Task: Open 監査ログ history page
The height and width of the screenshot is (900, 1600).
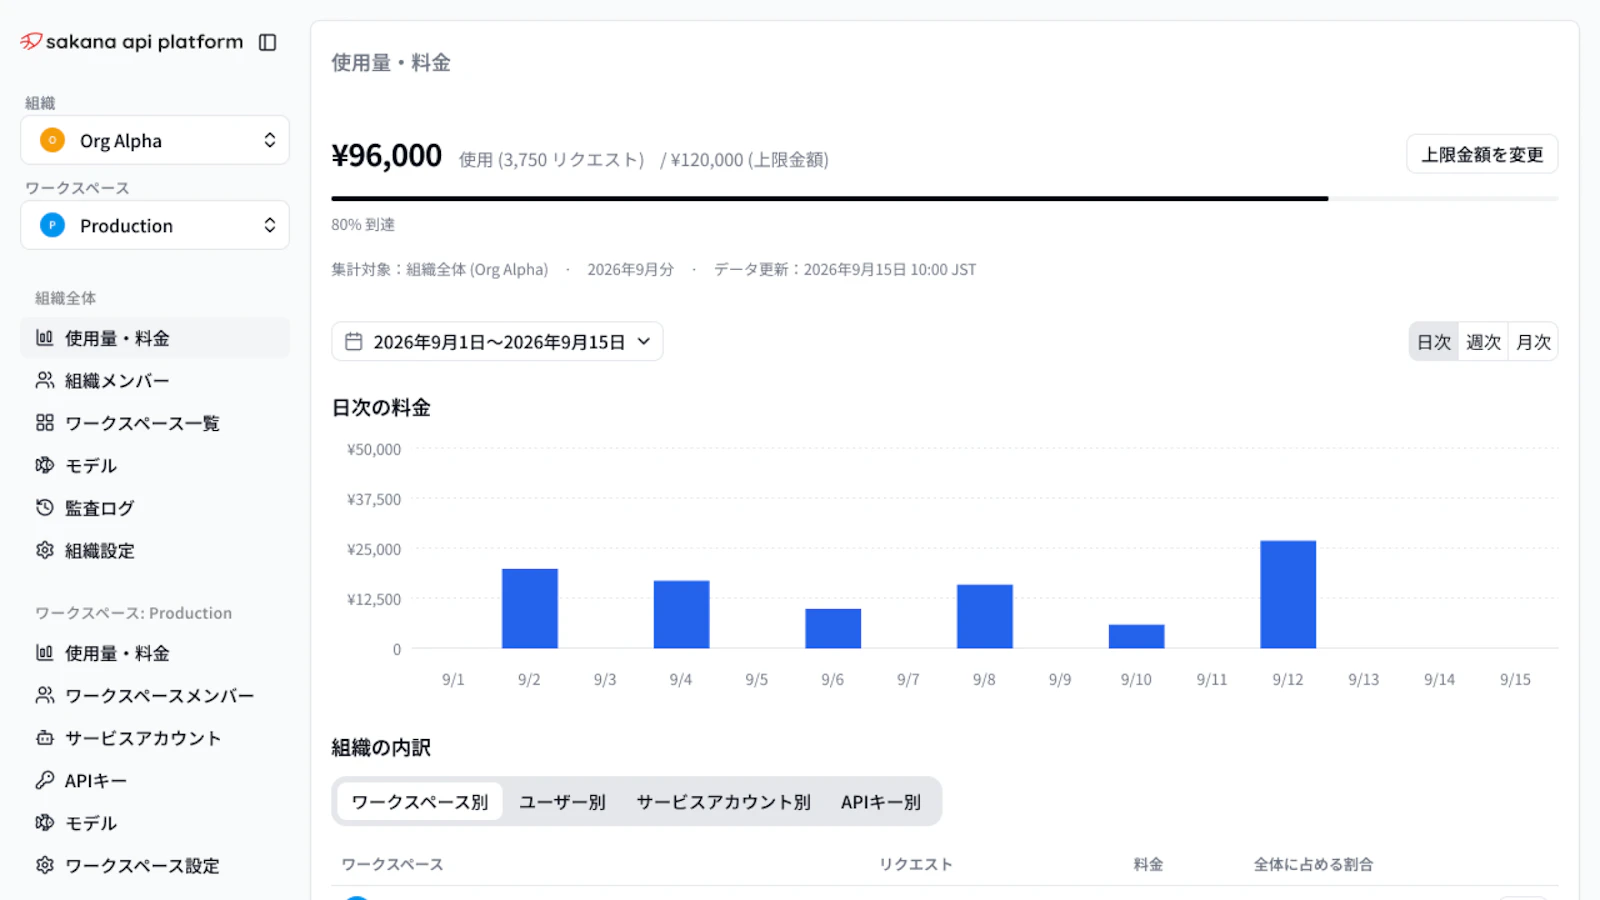Action: click(x=155, y=508)
